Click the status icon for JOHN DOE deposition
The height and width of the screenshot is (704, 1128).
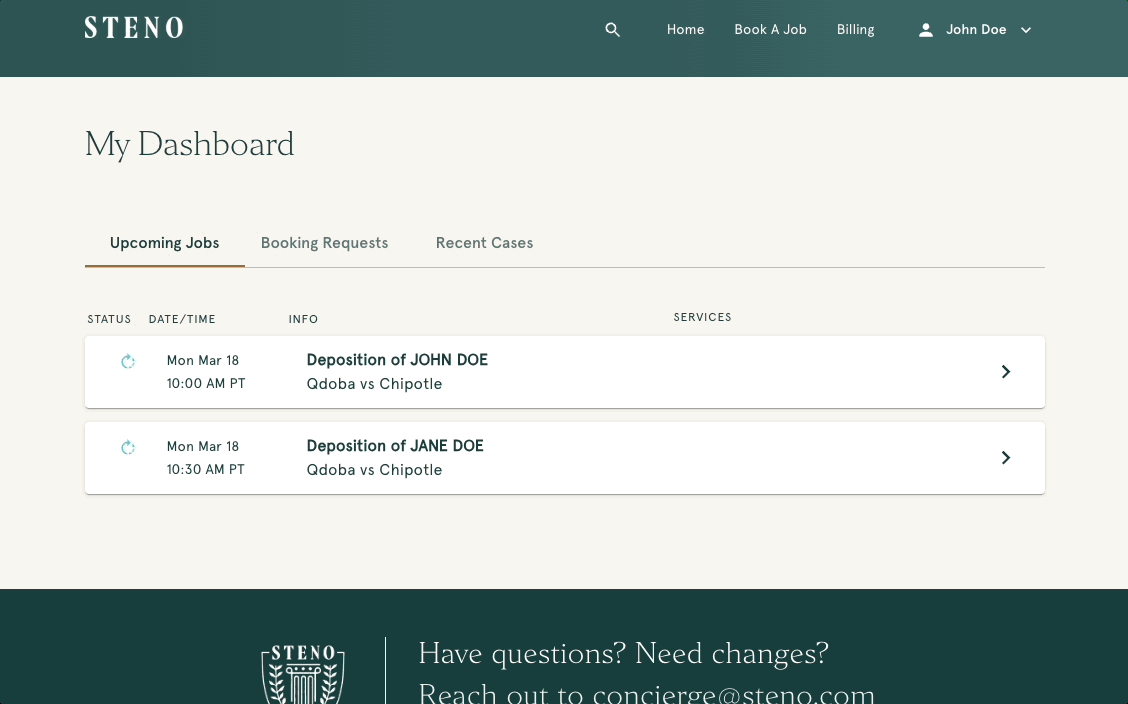click(x=128, y=362)
